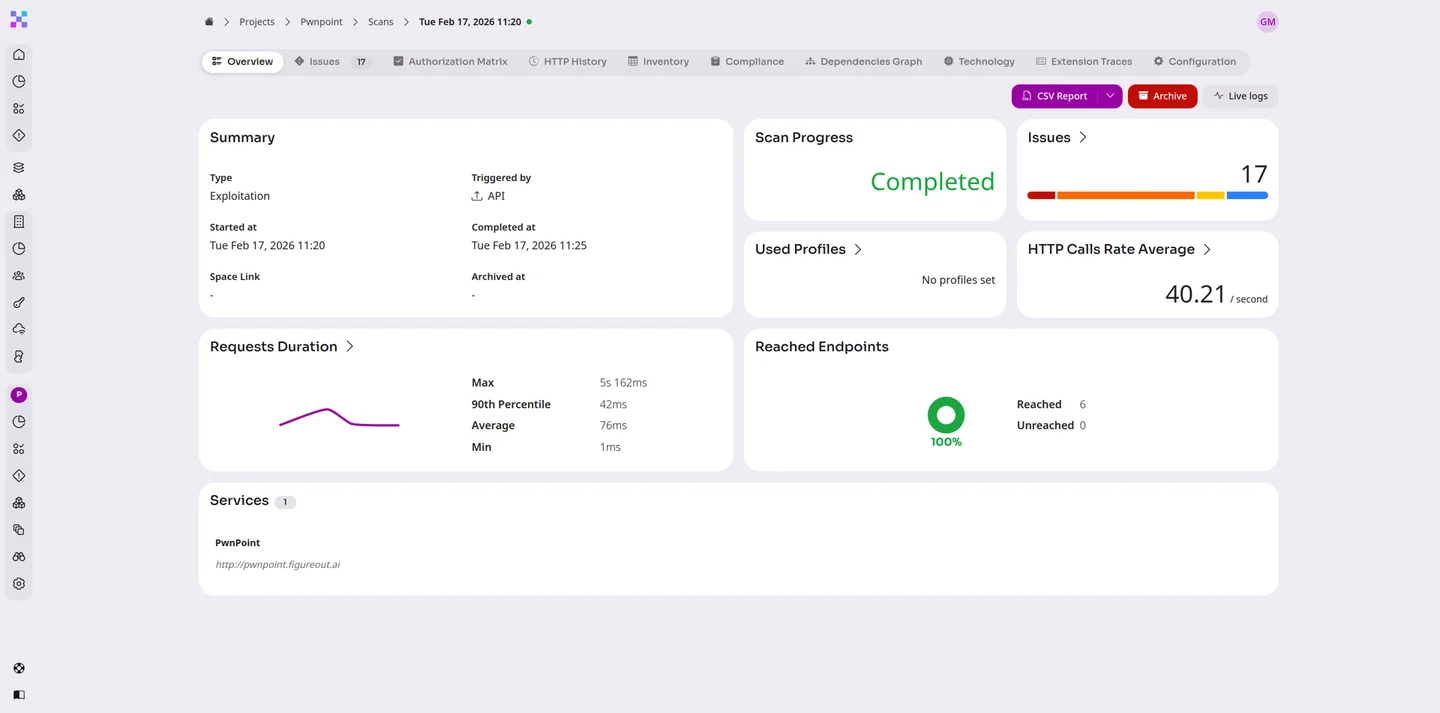Expand the HTTP Calls Rate Average chevron
The image size is (1440, 713).
pyautogui.click(x=1207, y=250)
